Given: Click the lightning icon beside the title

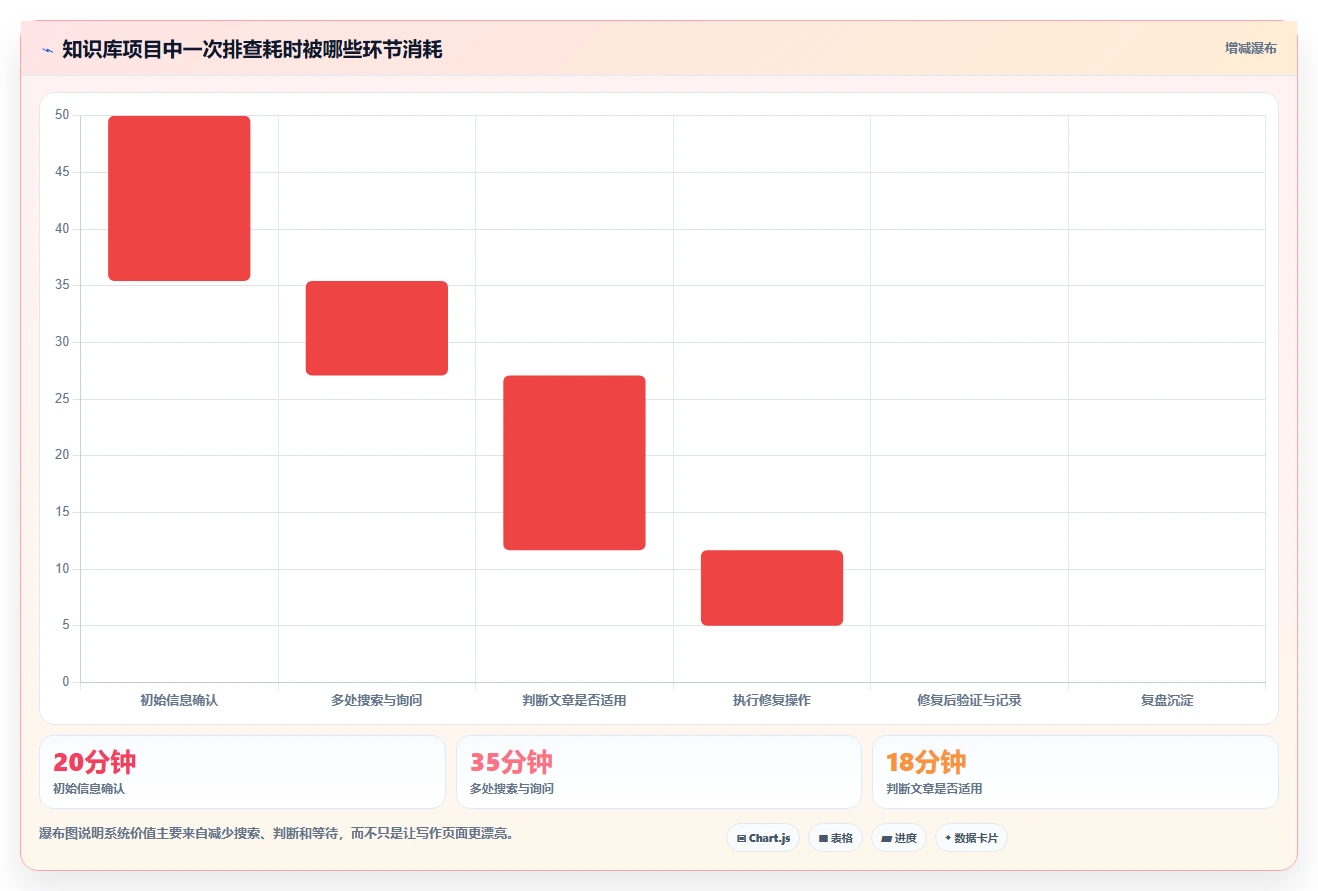Looking at the screenshot, I should (47, 50).
